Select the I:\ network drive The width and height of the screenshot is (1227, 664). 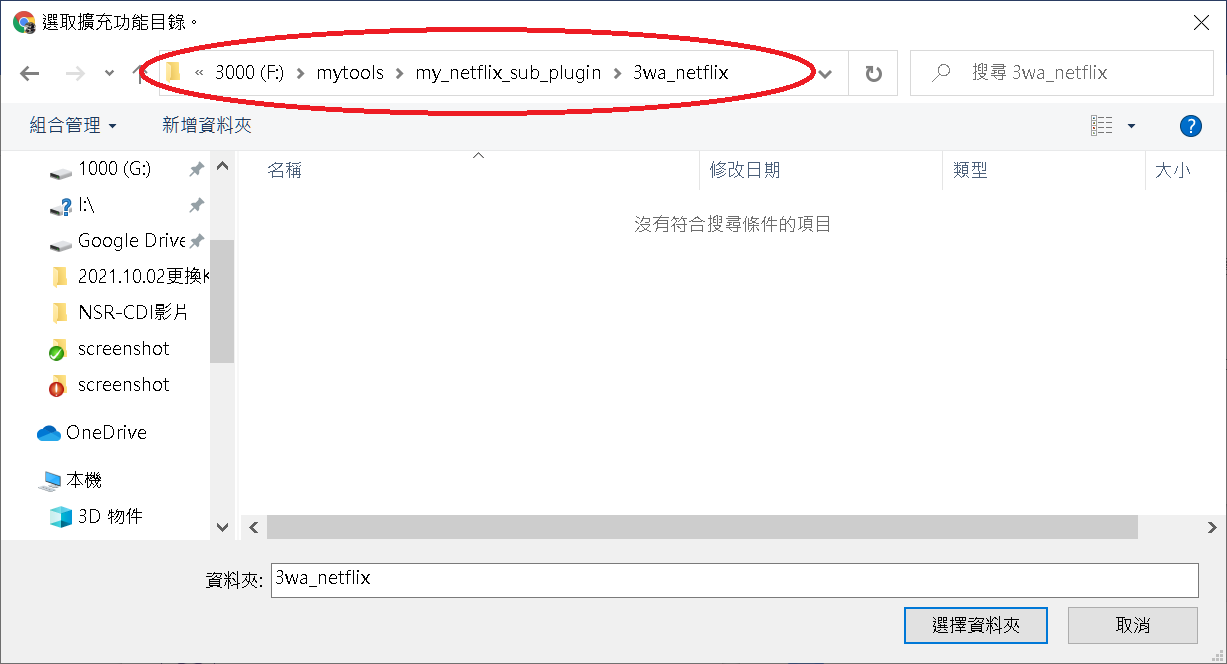tap(85, 205)
